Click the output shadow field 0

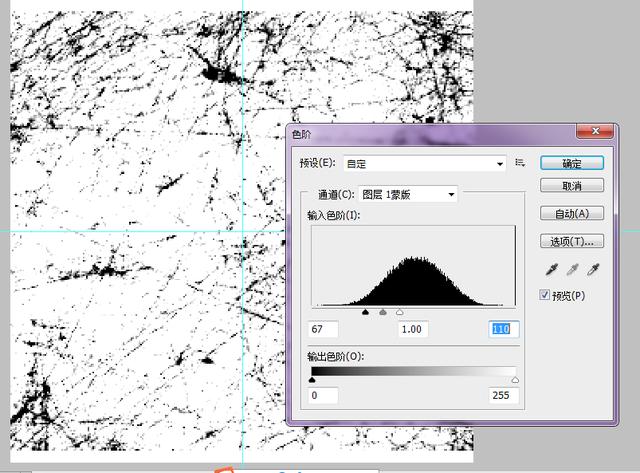[x=323, y=395]
